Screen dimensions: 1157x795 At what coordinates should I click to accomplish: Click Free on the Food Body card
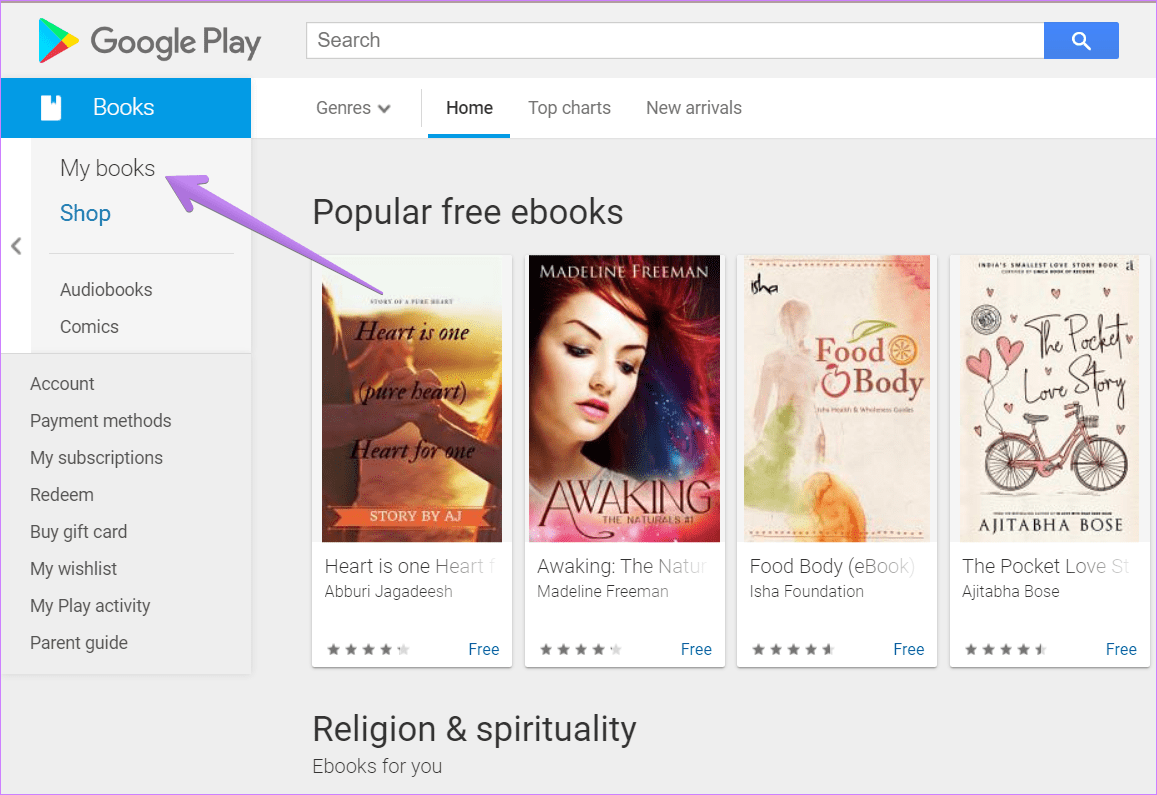908,650
